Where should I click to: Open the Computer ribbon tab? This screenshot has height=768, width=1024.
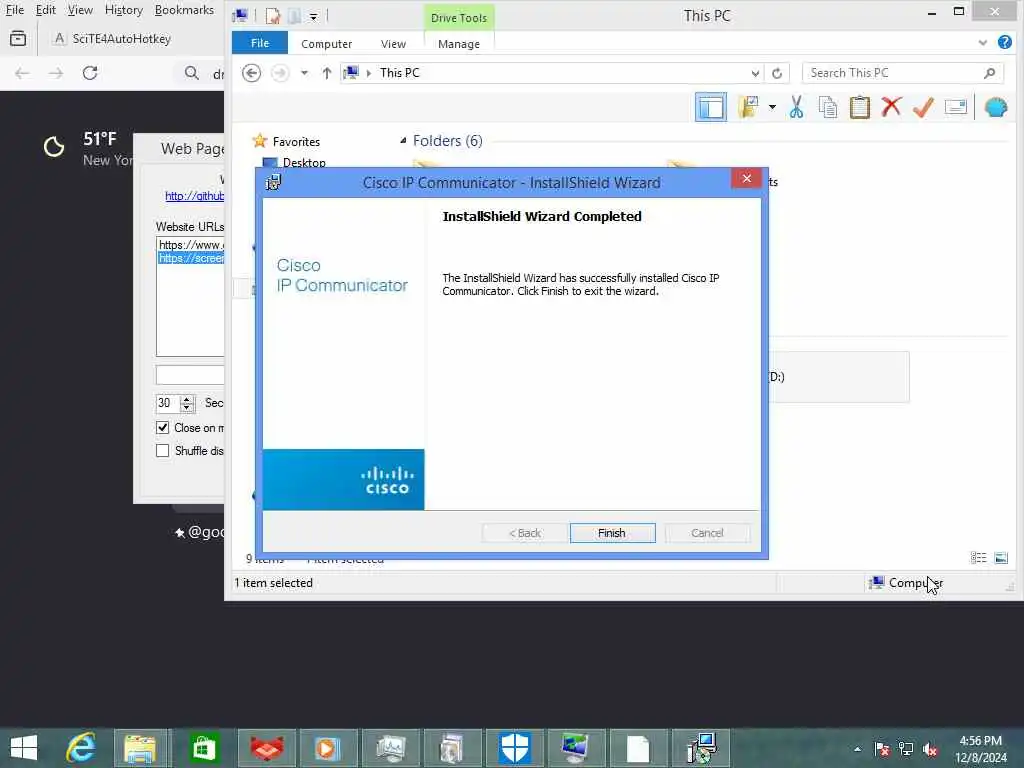tap(327, 44)
